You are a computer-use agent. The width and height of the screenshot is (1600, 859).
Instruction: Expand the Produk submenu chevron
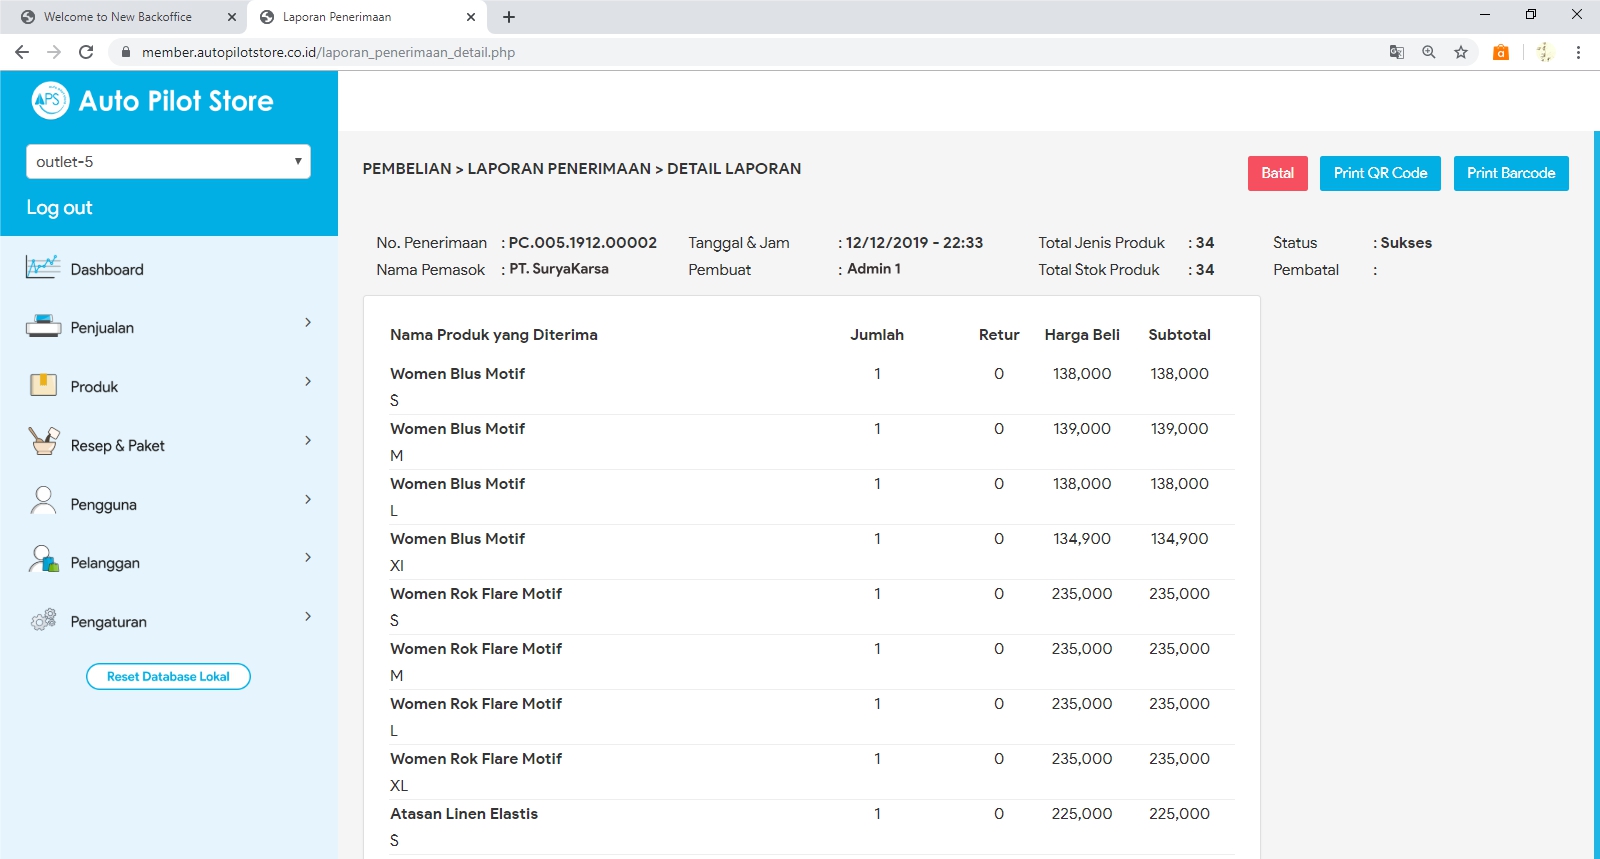(308, 381)
